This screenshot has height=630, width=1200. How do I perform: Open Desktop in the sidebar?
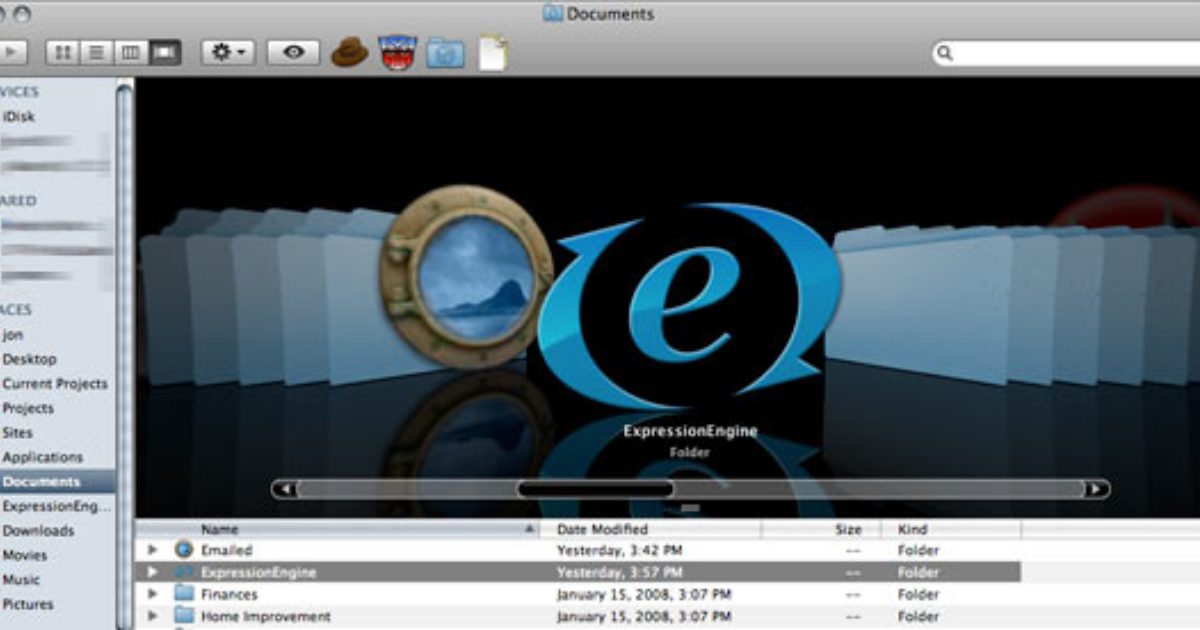click(29, 359)
